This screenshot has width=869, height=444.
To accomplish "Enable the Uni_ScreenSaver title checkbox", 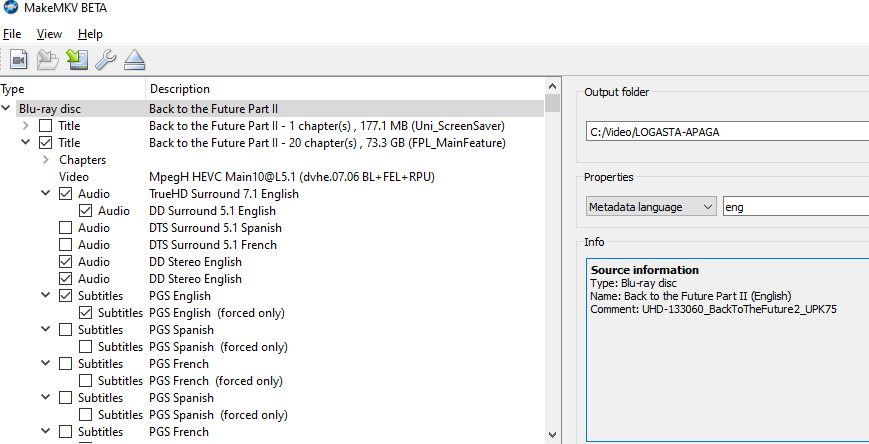I will pyautogui.click(x=45, y=126).
